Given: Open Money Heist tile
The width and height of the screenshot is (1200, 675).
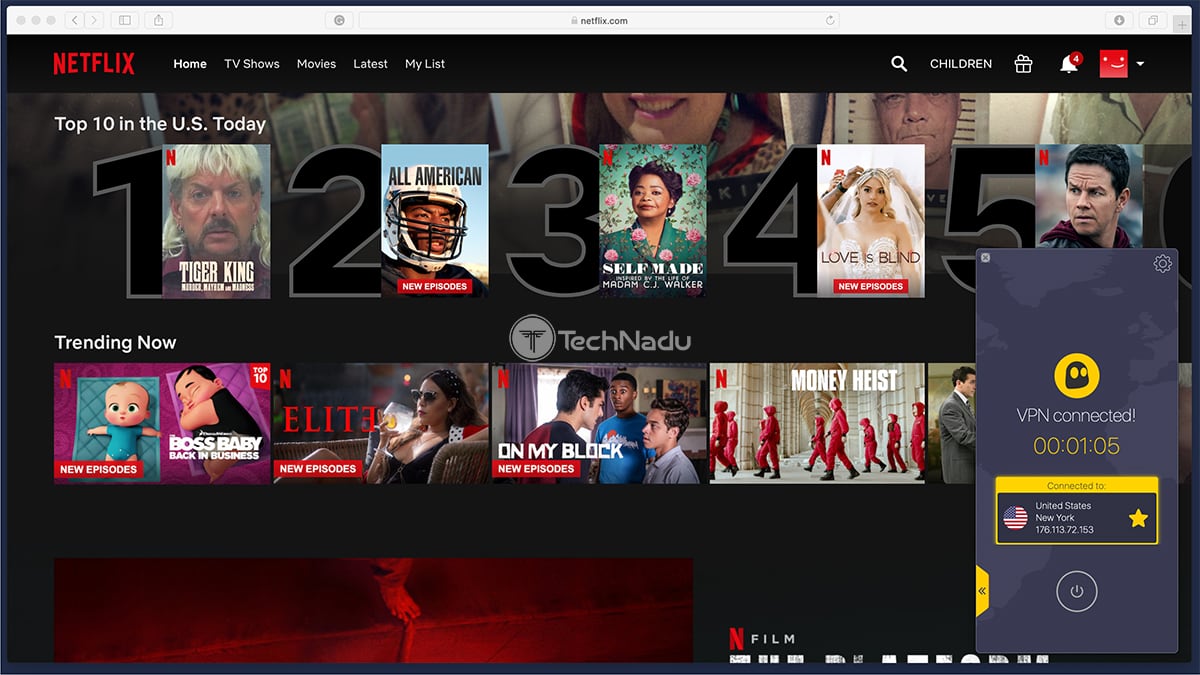Looking at the screenshot, I should pyautogui.click(x=818, y=423).
